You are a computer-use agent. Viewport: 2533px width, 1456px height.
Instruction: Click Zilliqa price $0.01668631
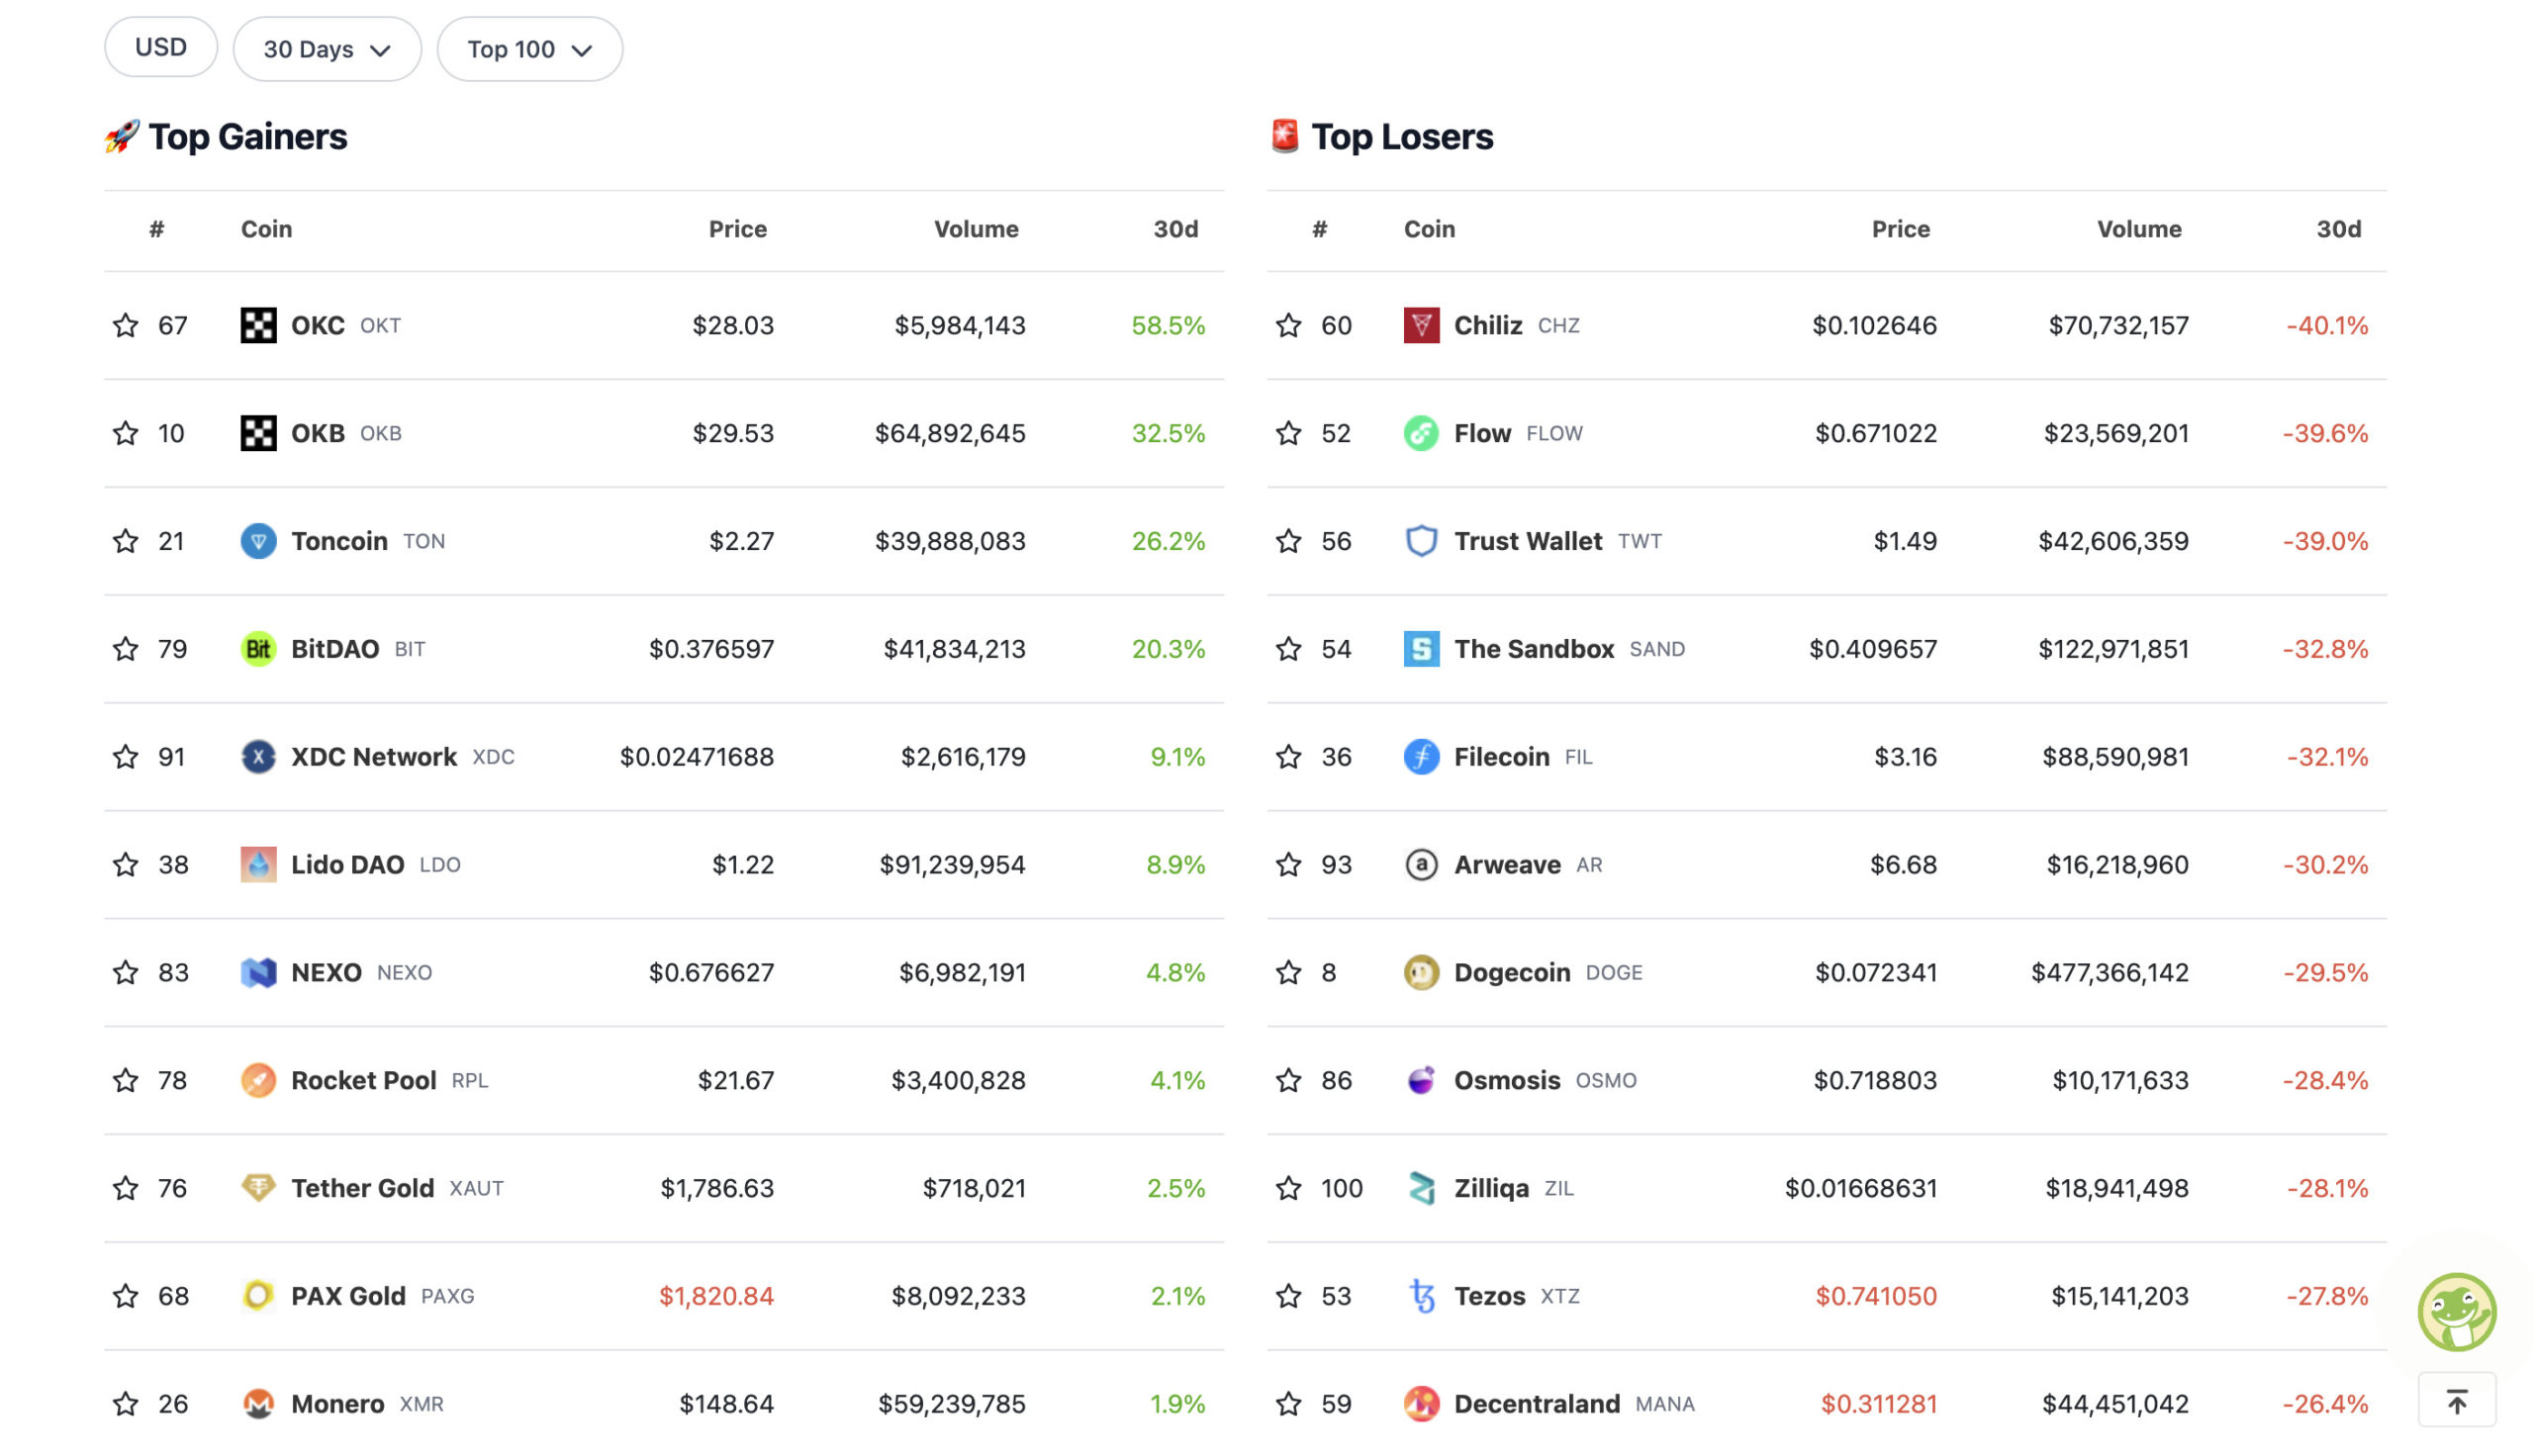1861,1188
